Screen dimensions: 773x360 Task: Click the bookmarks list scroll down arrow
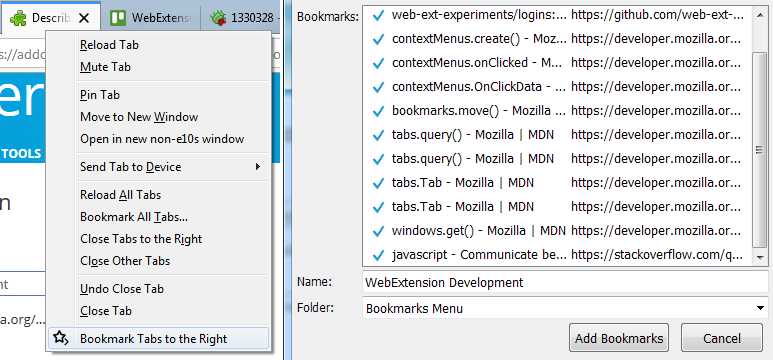click(760, 257)
